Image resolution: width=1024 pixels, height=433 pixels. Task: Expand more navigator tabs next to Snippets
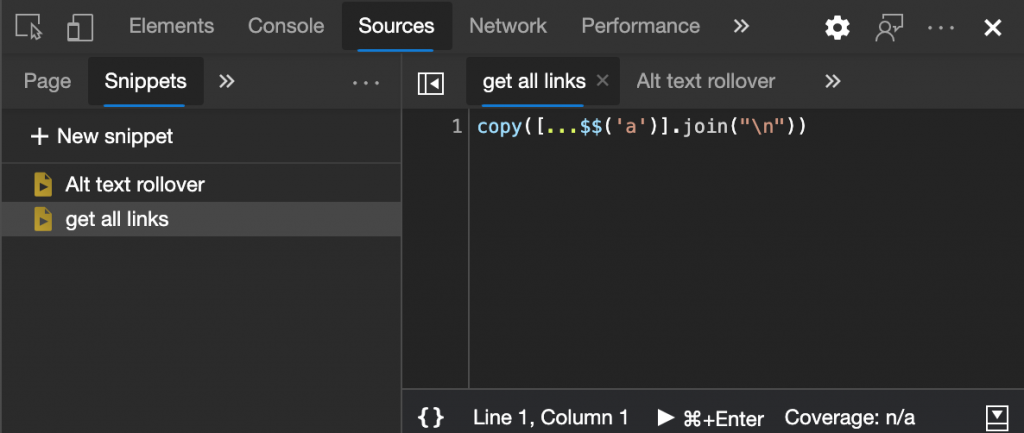pyautogui.click(x=227, y=81)
